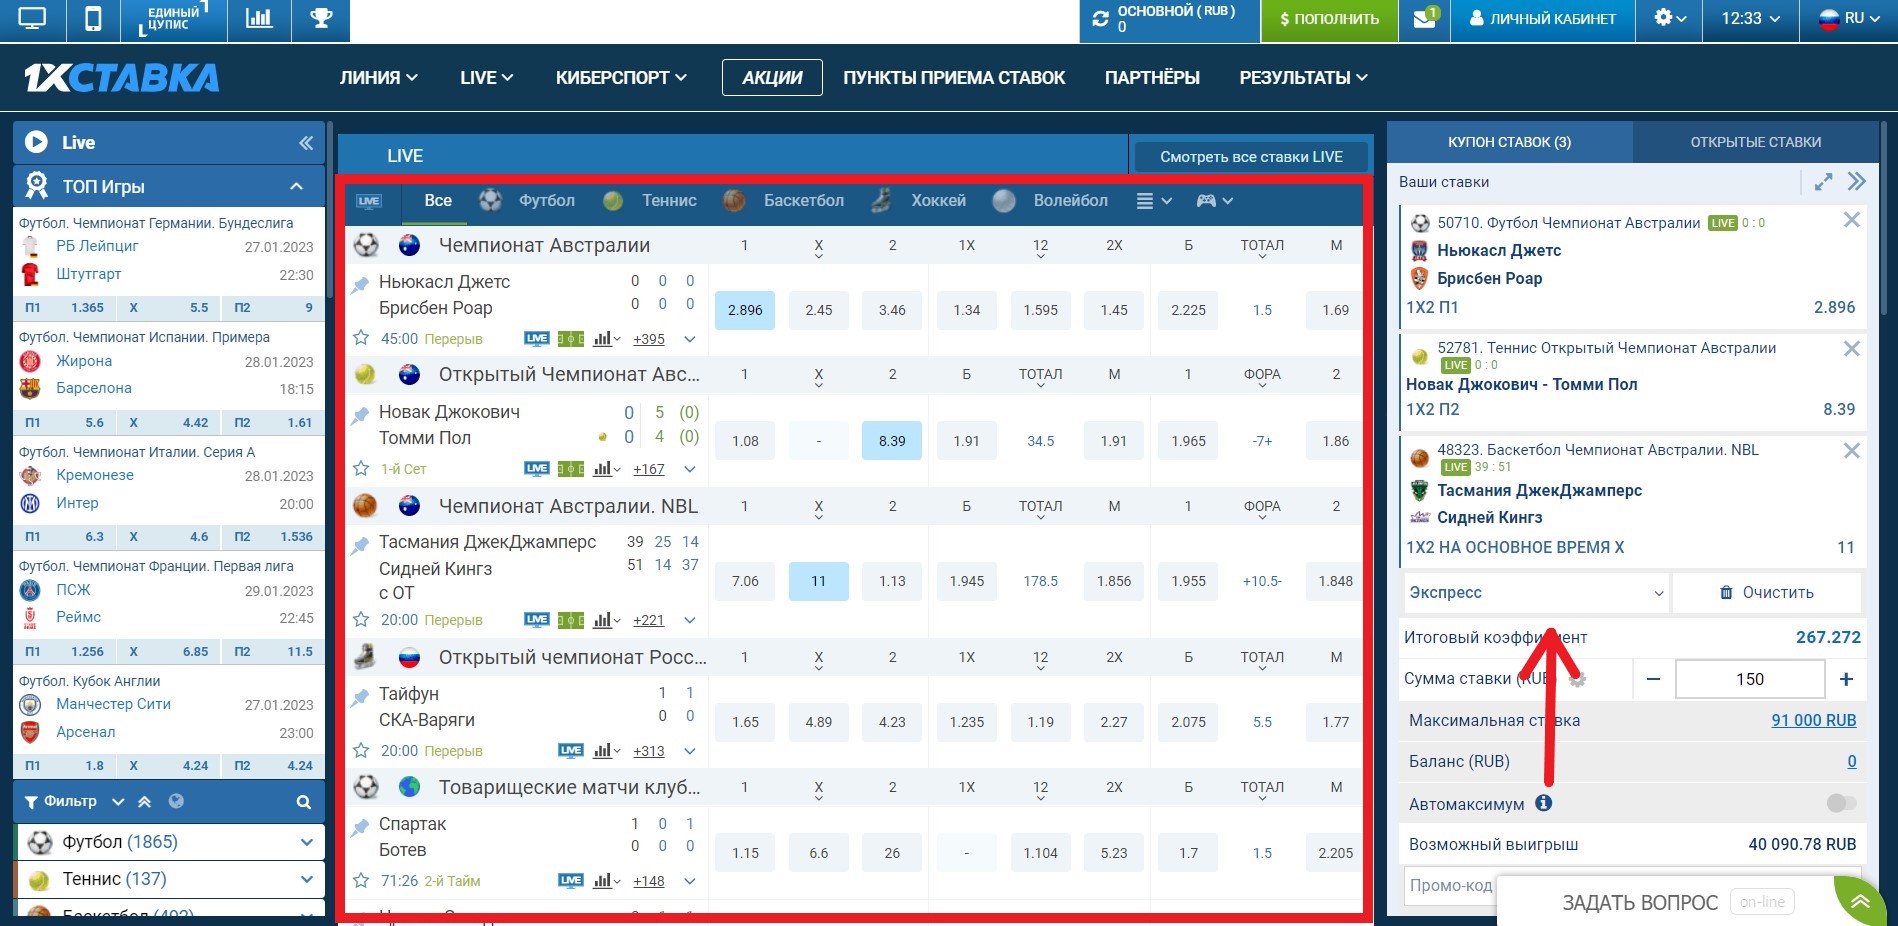Expand more markets for Ньюкасл Джетс match
1898x926 pixels.
(690, 339)
